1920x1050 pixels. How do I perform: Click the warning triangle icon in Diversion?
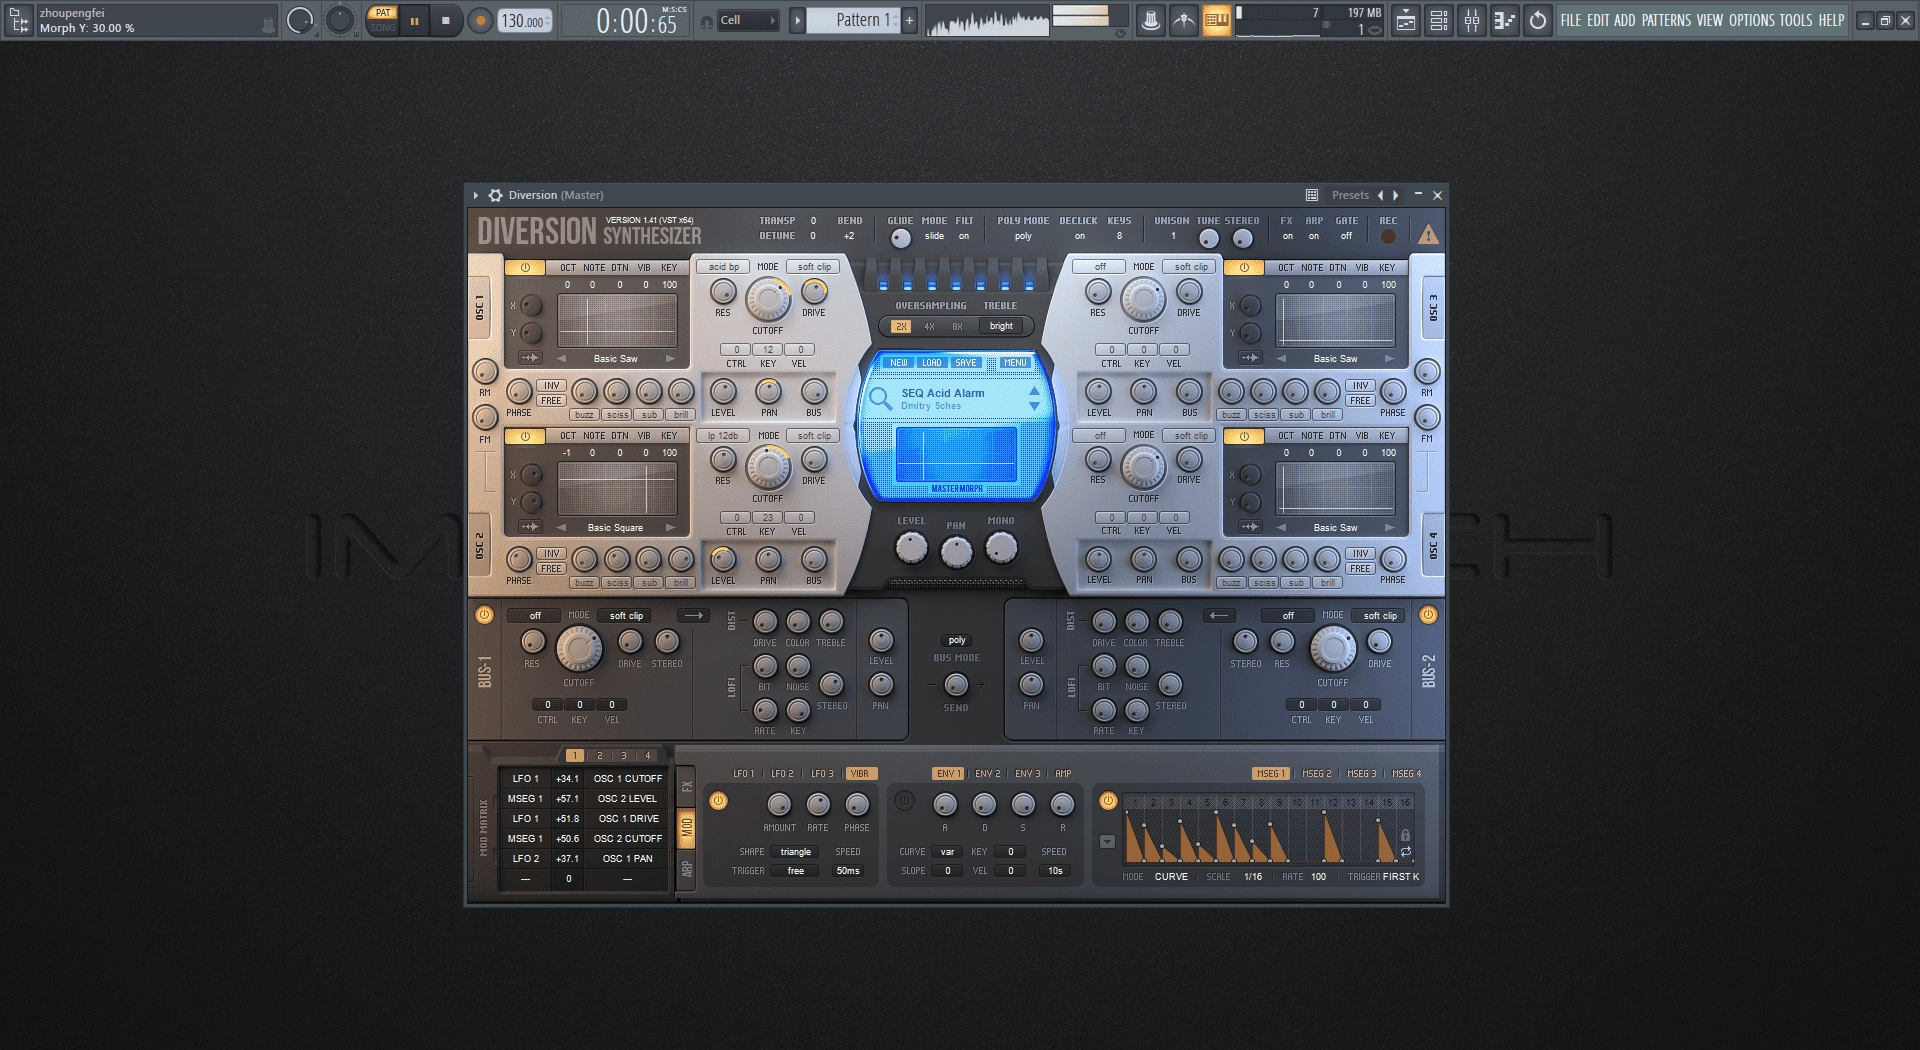(1428, 235)
